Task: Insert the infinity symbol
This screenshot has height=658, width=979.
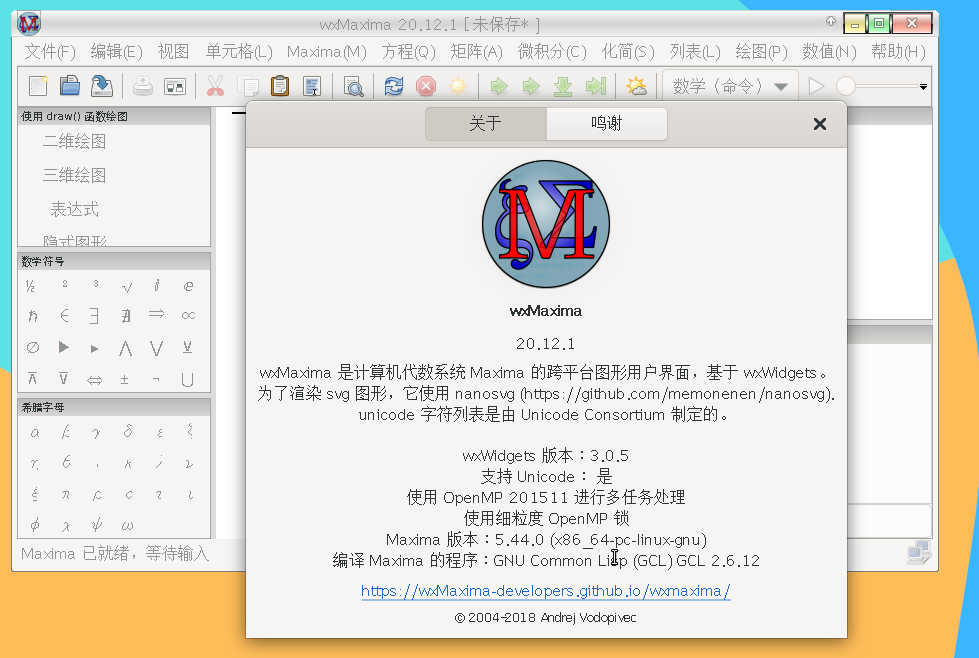Action: click(x=188, y=316)
